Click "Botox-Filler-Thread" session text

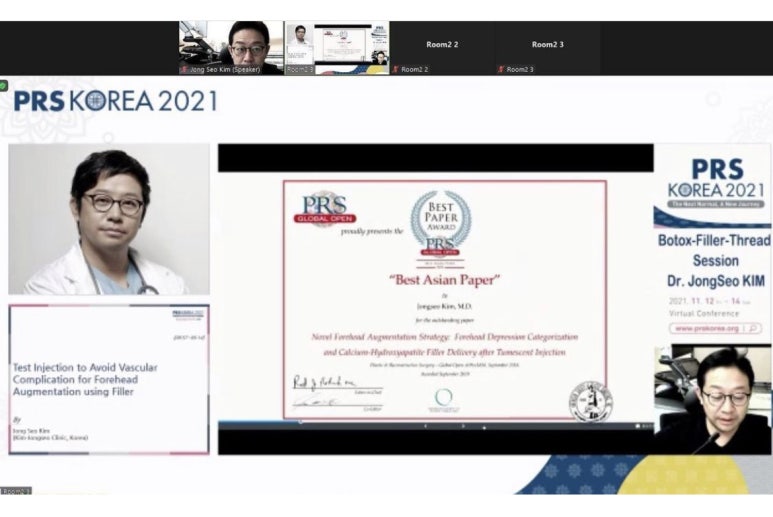[x=714, y=241]
